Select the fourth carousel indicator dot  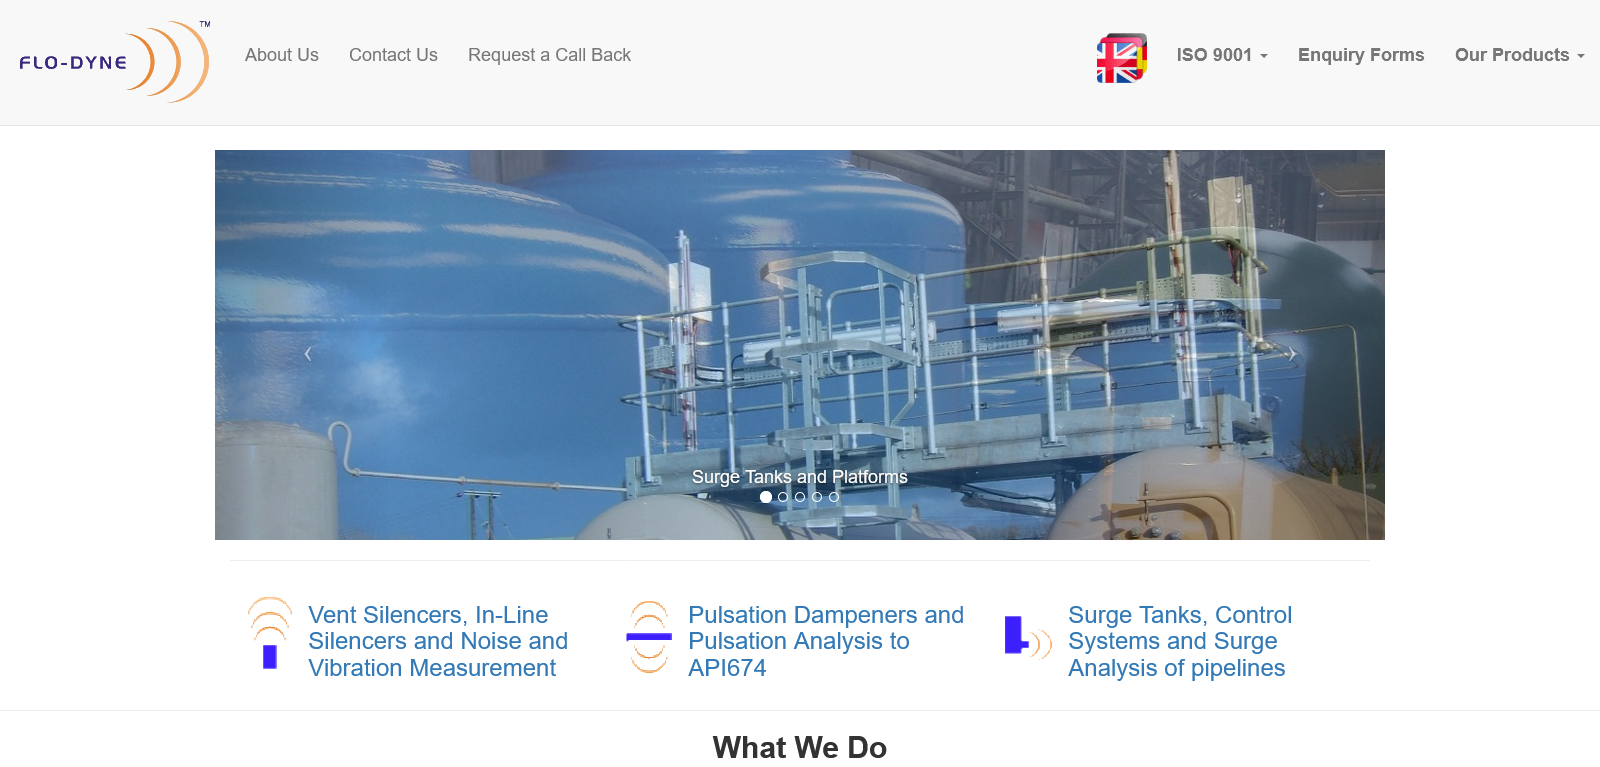pyautogui.click(x=817, y=497)
